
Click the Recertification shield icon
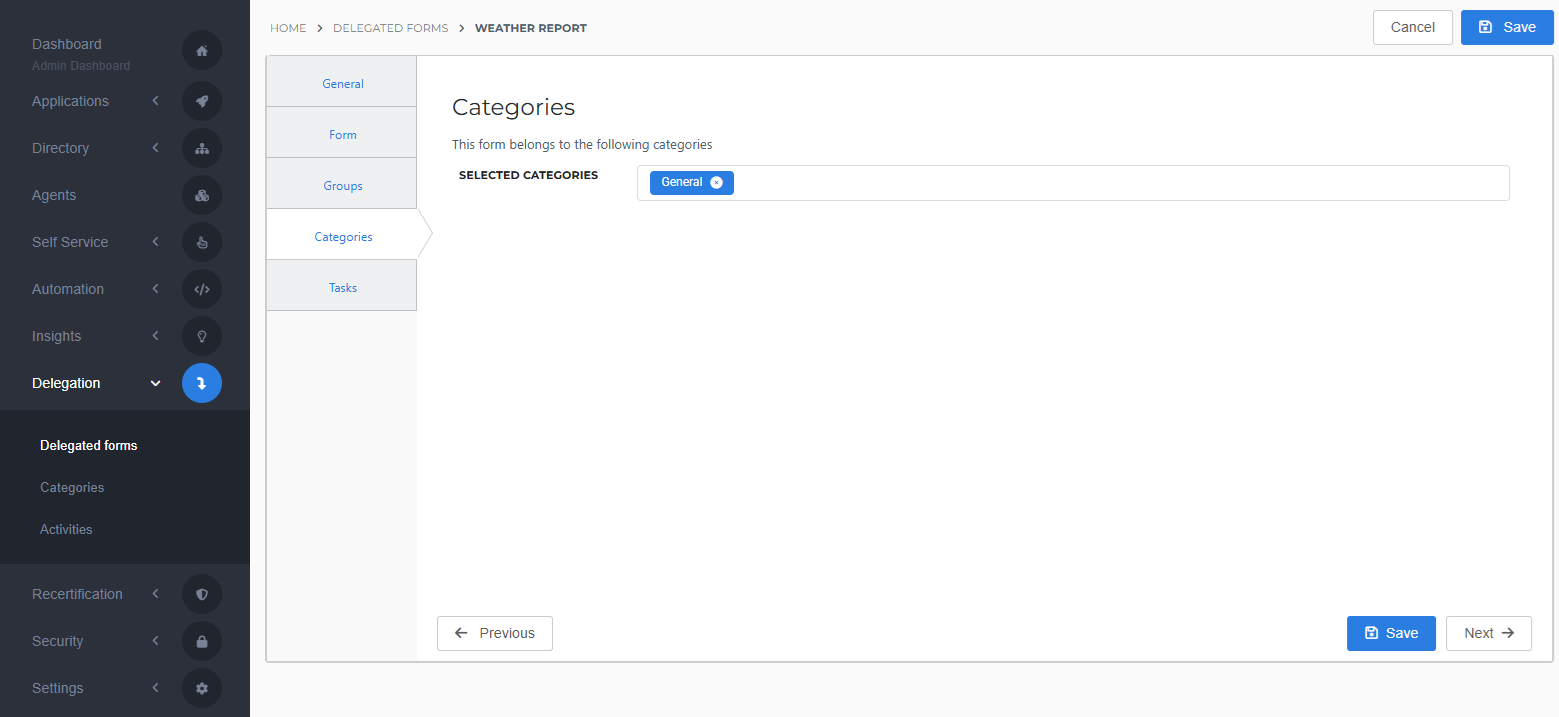tap(201, 593)
